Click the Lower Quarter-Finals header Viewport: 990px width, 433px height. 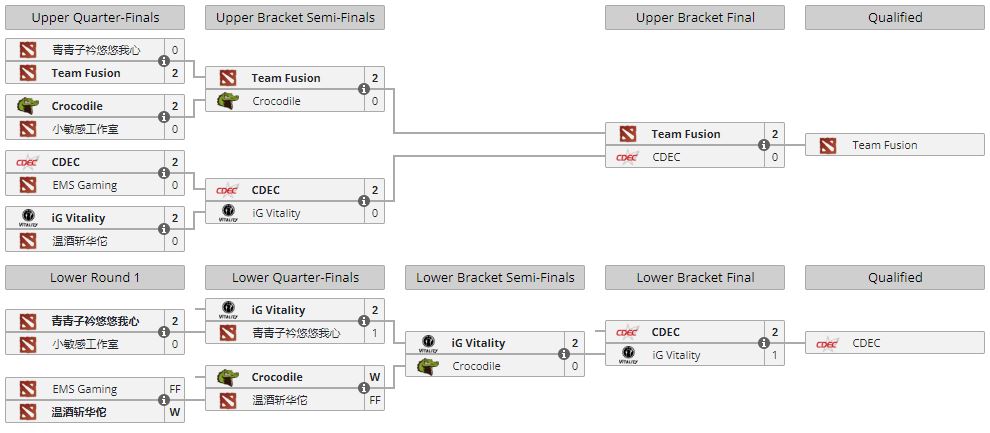tap(295, 277)
